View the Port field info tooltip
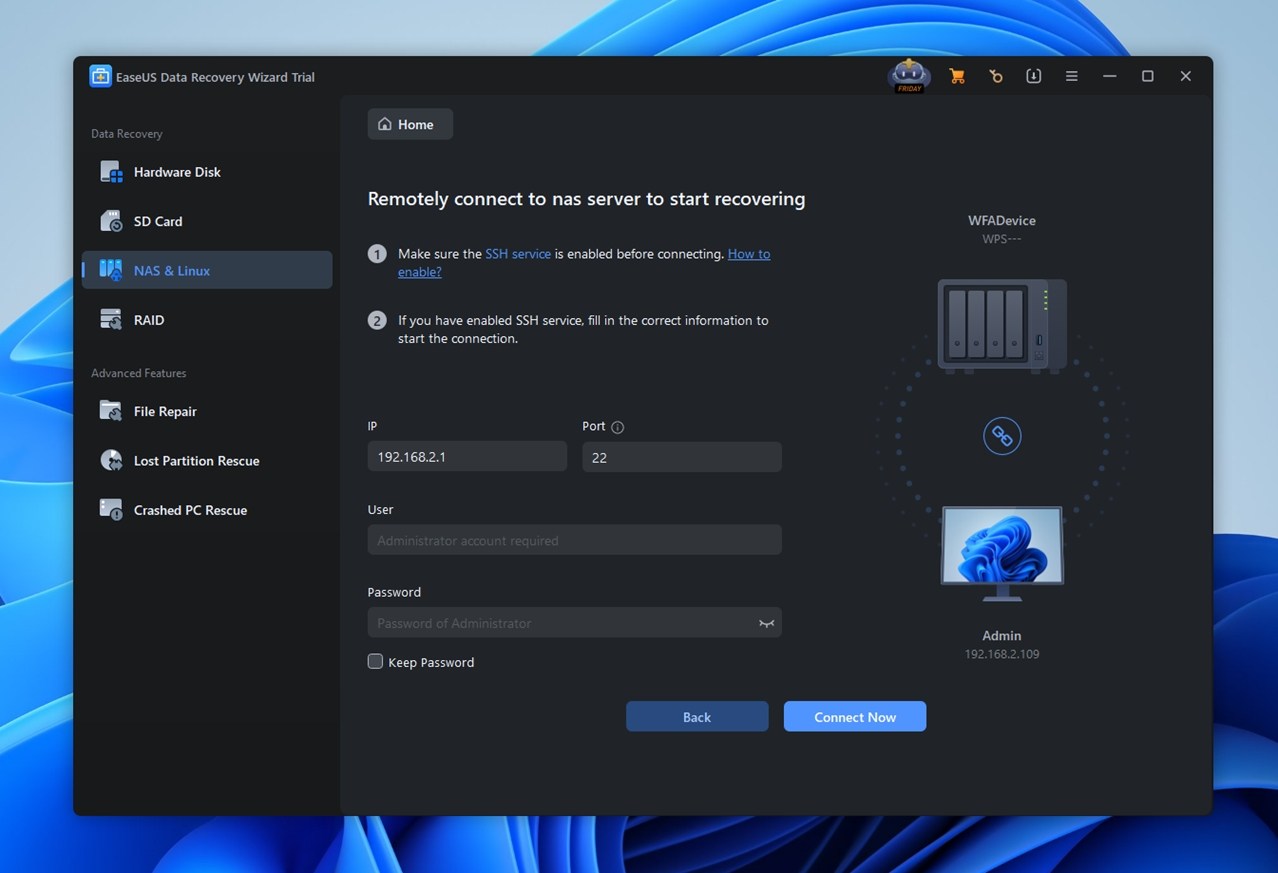Screen dimensions: 1278x873 pos(619,426)
